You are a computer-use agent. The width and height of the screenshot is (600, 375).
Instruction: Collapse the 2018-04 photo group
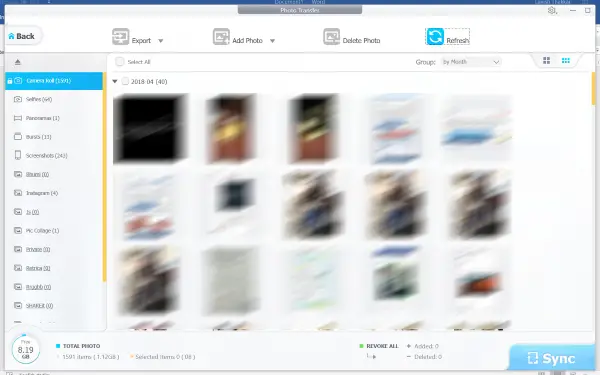pyautogui.click(x=114, y=81)
